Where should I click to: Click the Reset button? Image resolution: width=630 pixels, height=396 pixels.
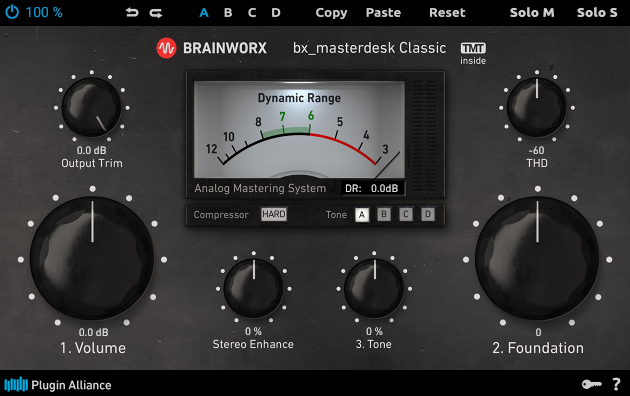tap(447, 13)
